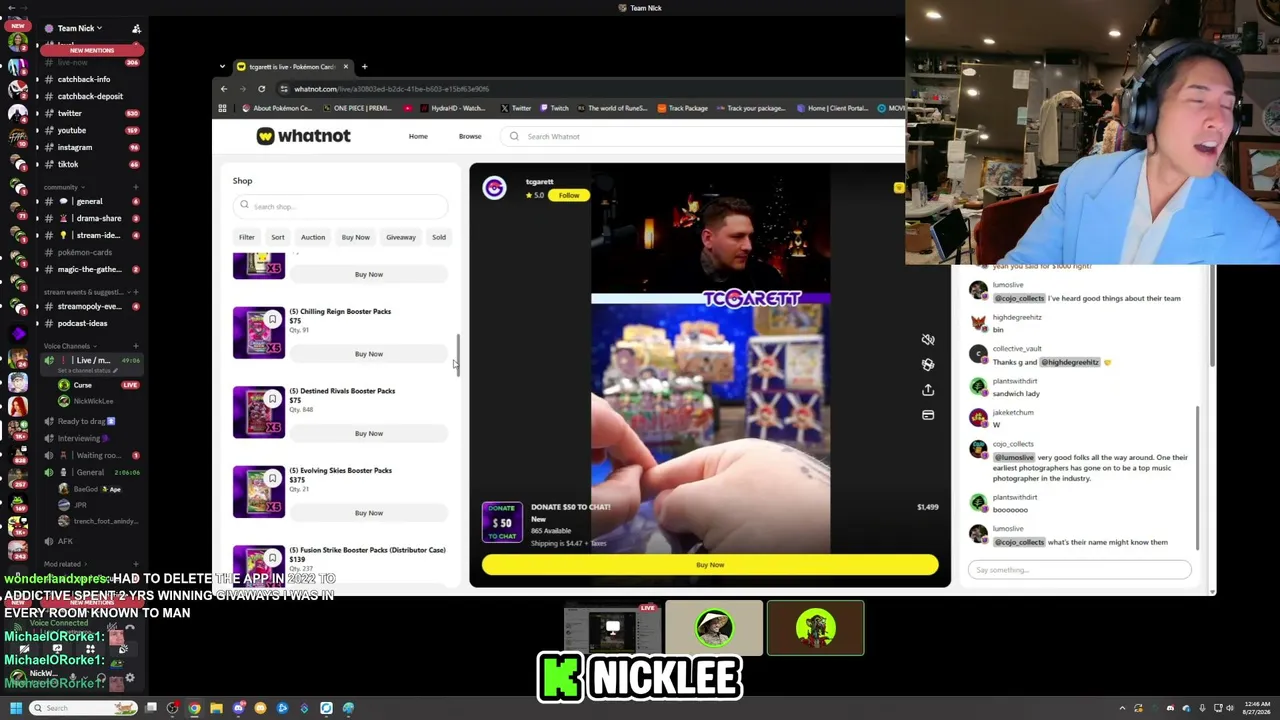Follow tcgarett
Image resolution: width=1280 pixels, height=720 pixels.
point(569,195)
